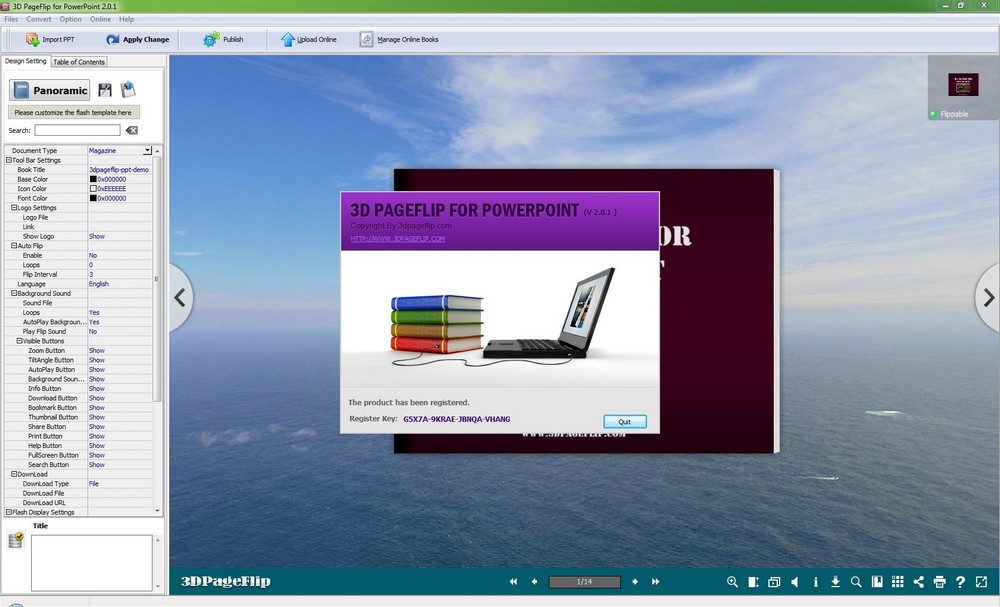Open Manage Online Books

click(399, 40)
